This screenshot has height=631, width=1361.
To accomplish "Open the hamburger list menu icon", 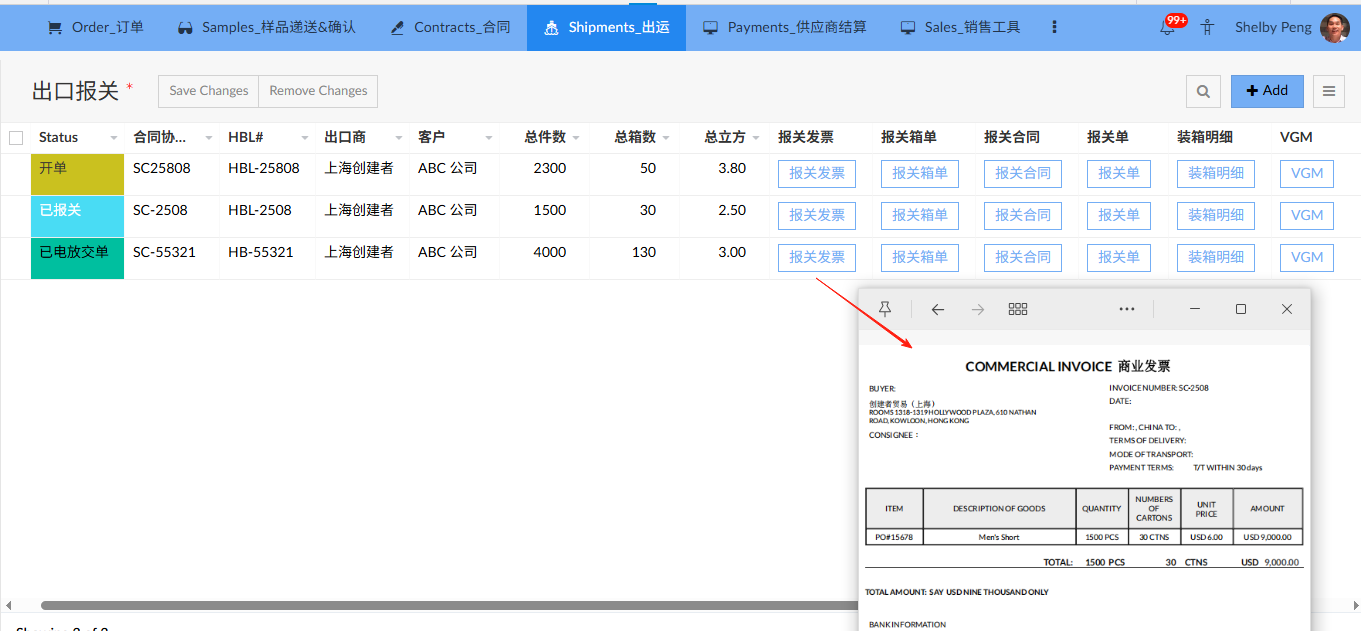I will (x=1328, y=91).
